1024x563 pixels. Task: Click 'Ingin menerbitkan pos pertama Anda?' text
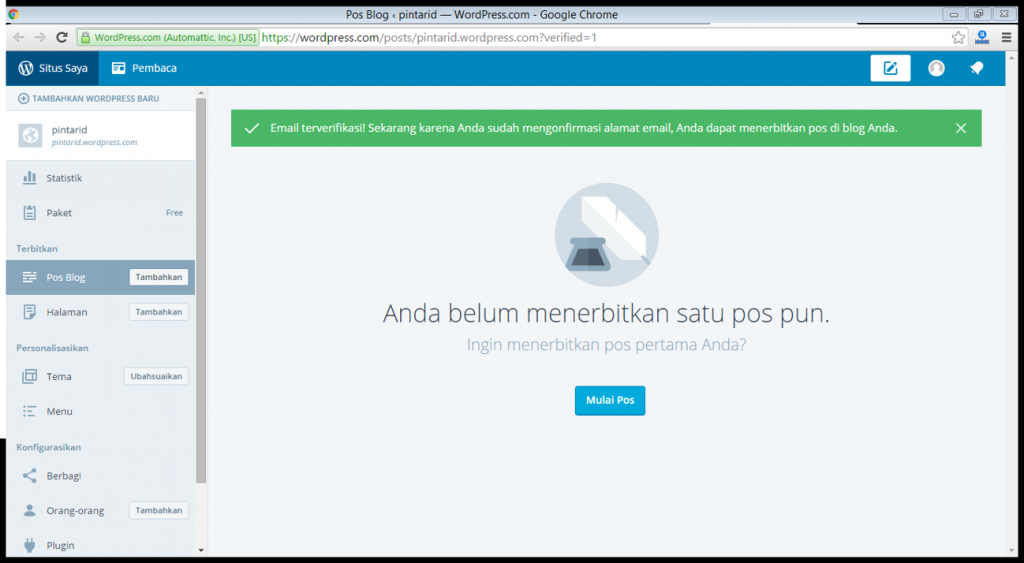[x=606, y=344]
